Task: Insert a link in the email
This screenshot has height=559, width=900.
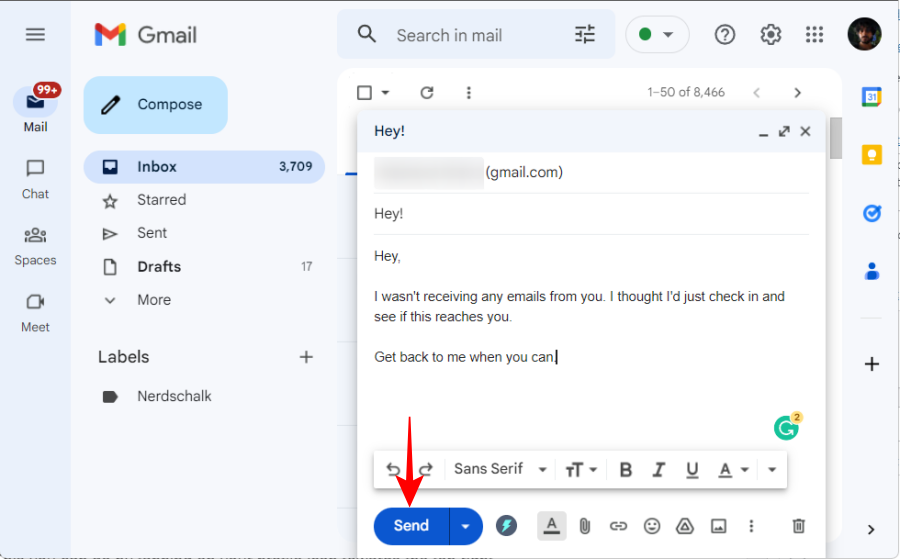Action: pos(618,526)
